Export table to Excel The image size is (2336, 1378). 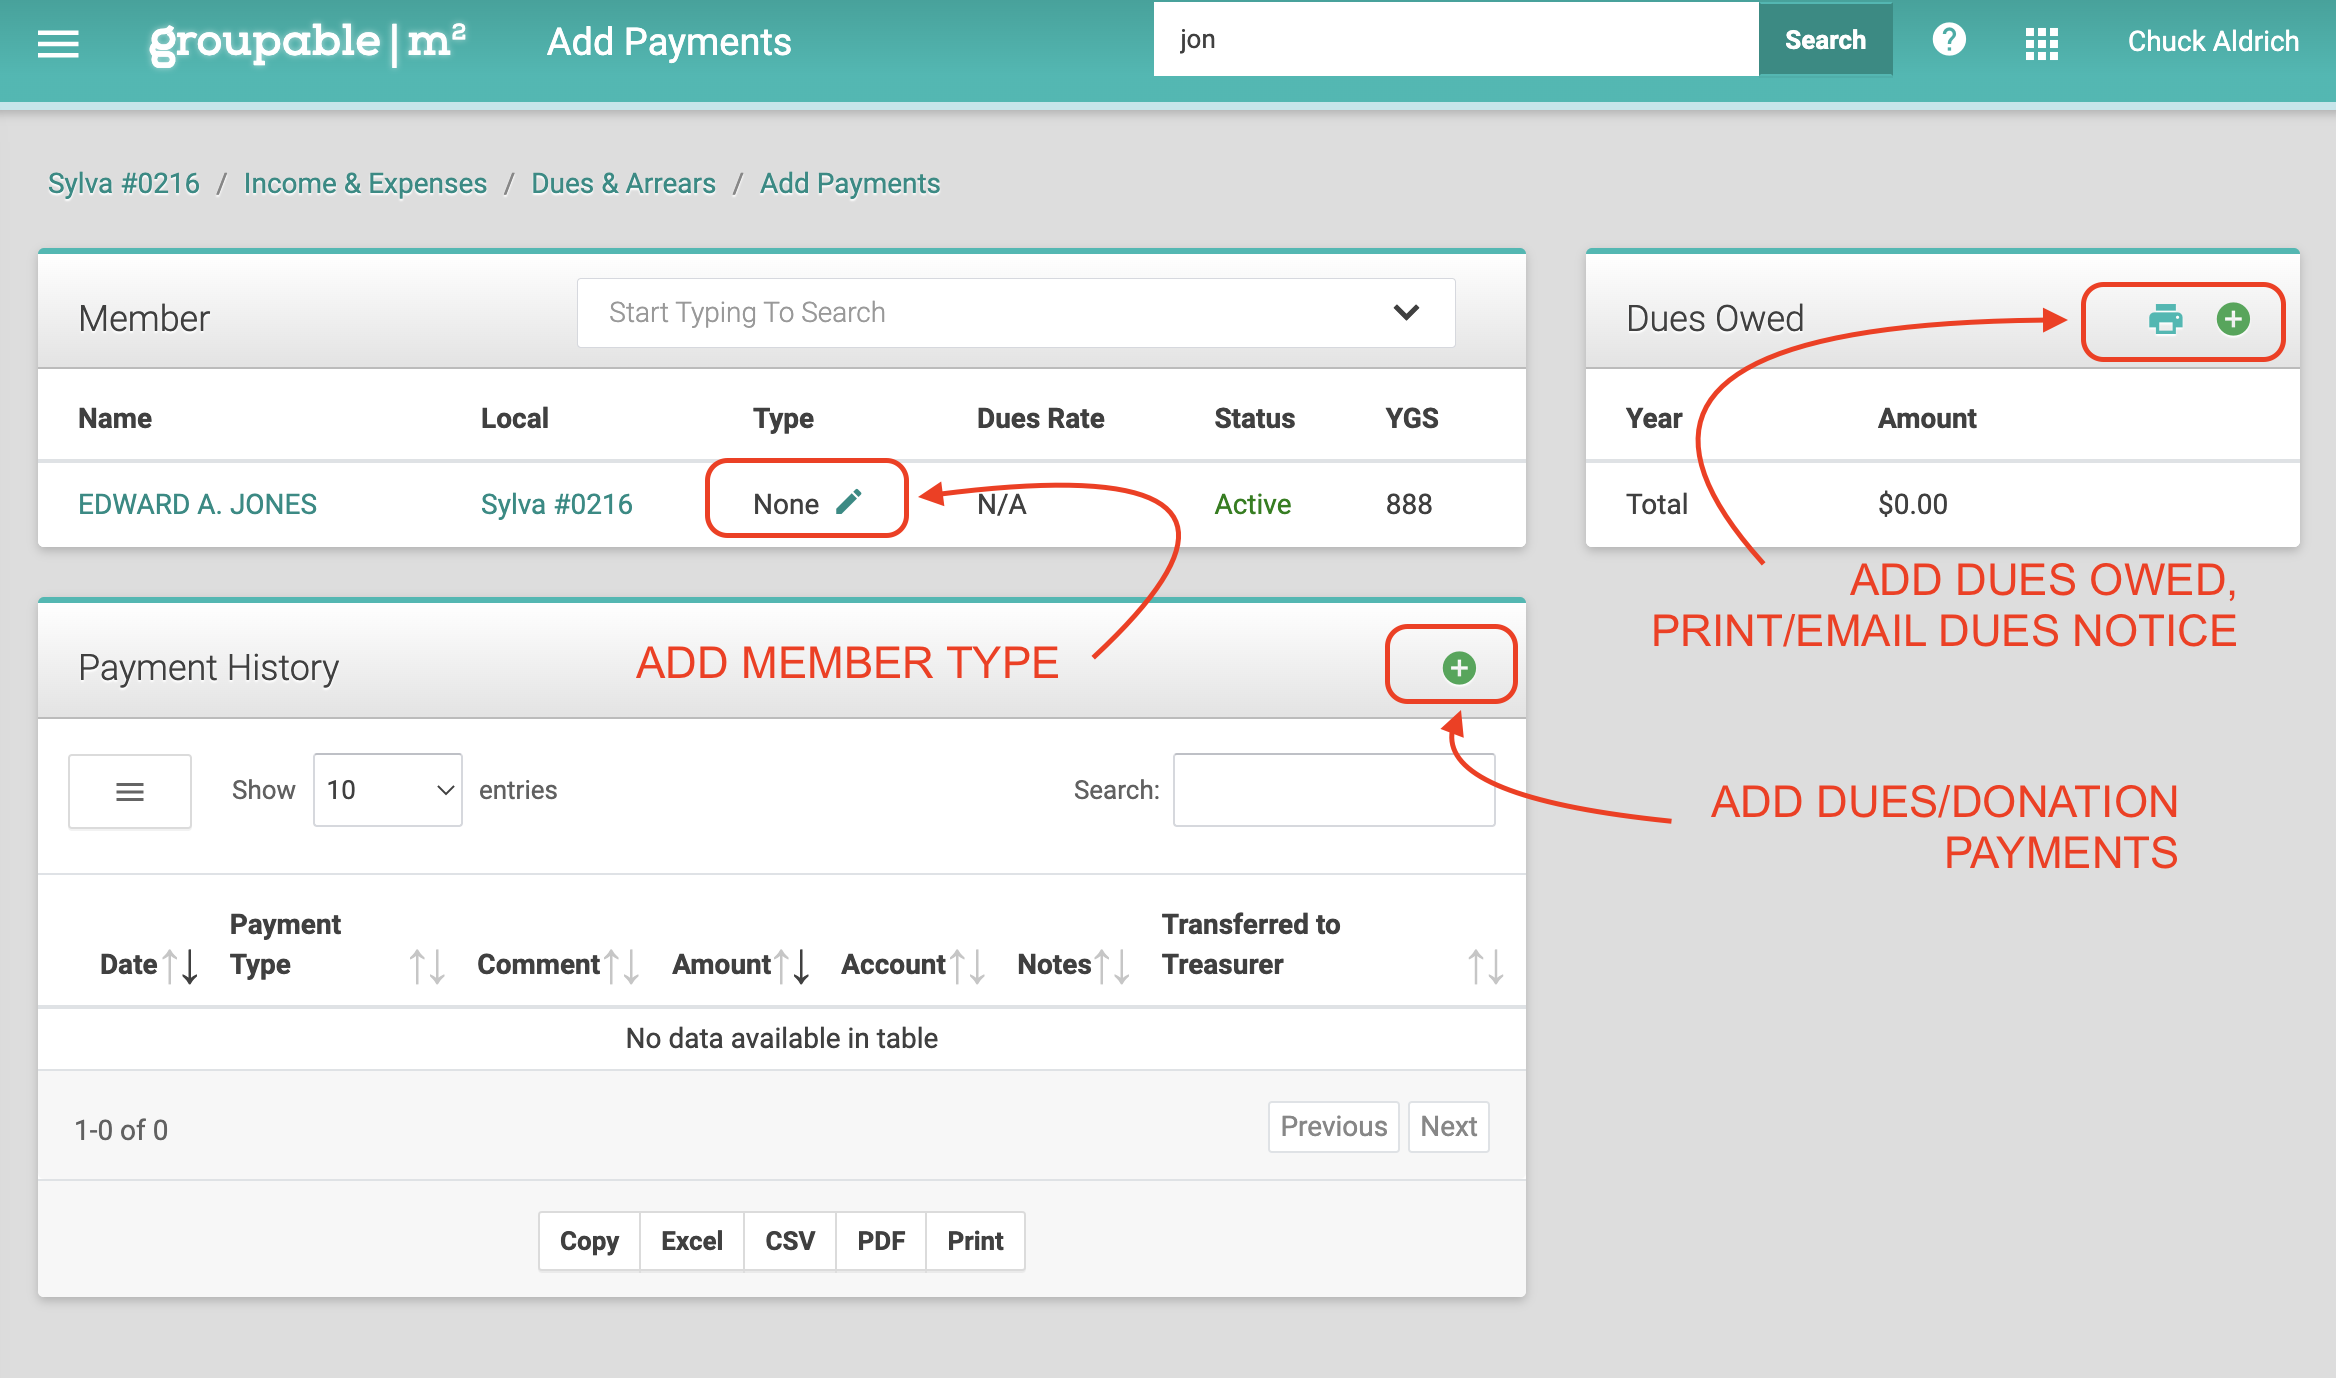[692, 1241]
